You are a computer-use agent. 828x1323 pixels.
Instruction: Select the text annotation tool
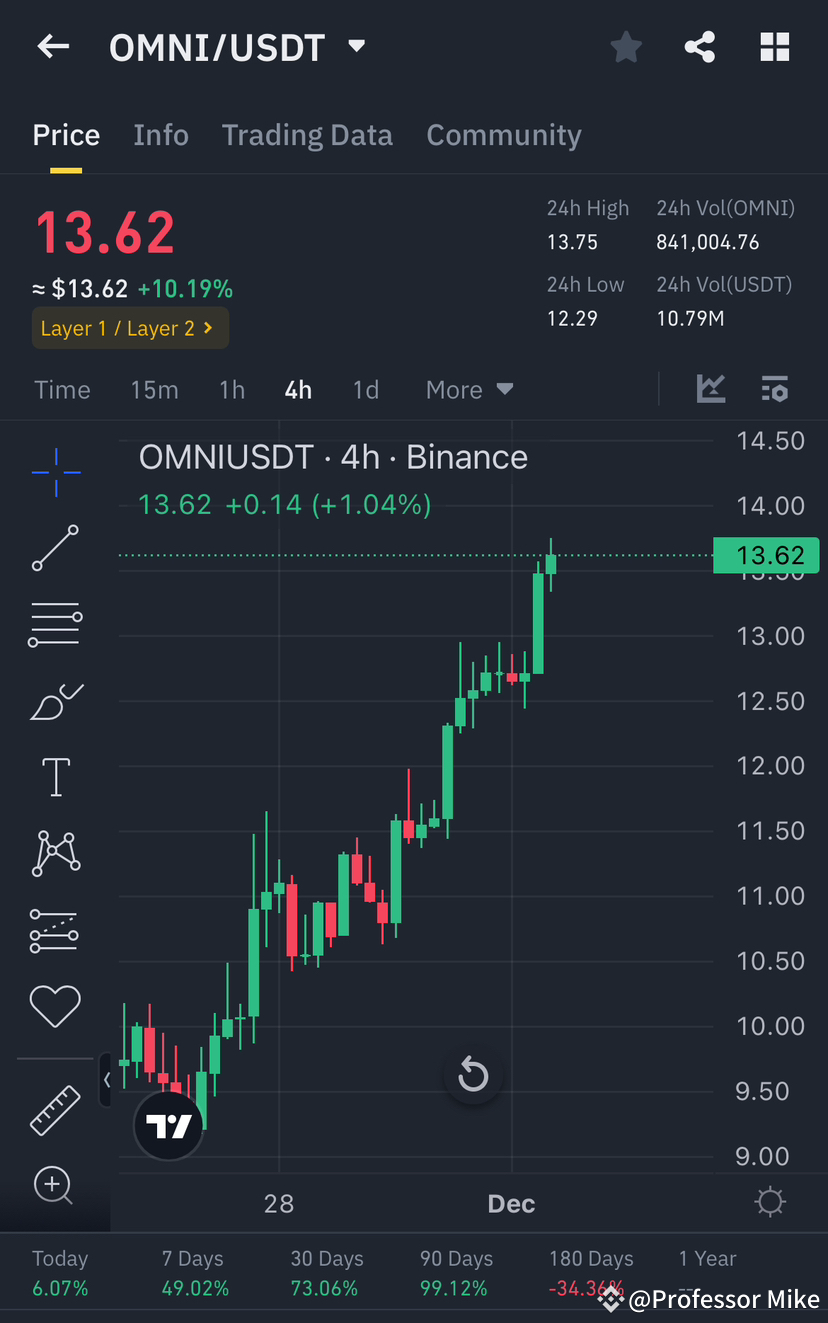click(55, 777)
